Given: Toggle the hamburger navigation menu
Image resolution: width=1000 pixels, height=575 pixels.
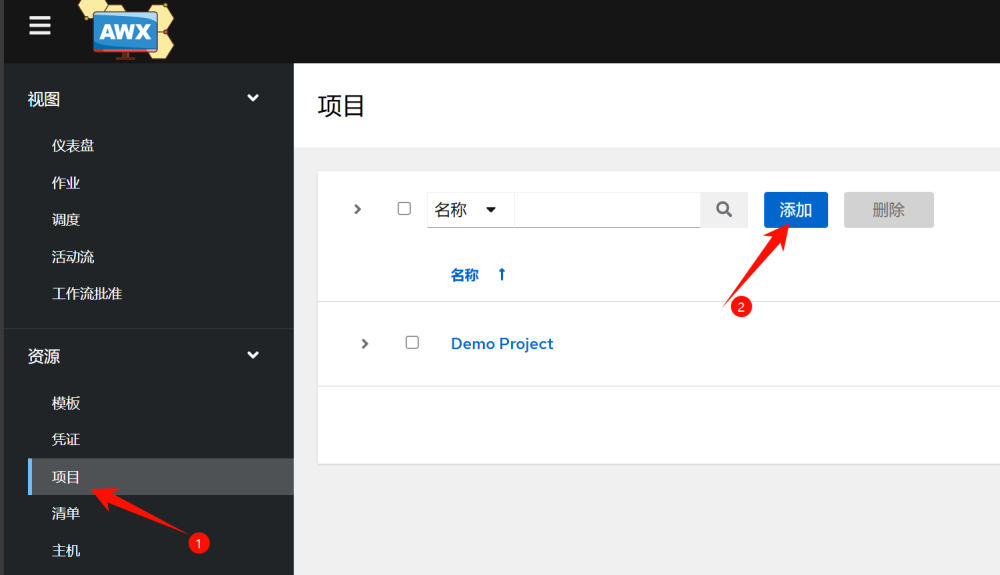Looking at the screenshot, I should click(x=40, y=25).
